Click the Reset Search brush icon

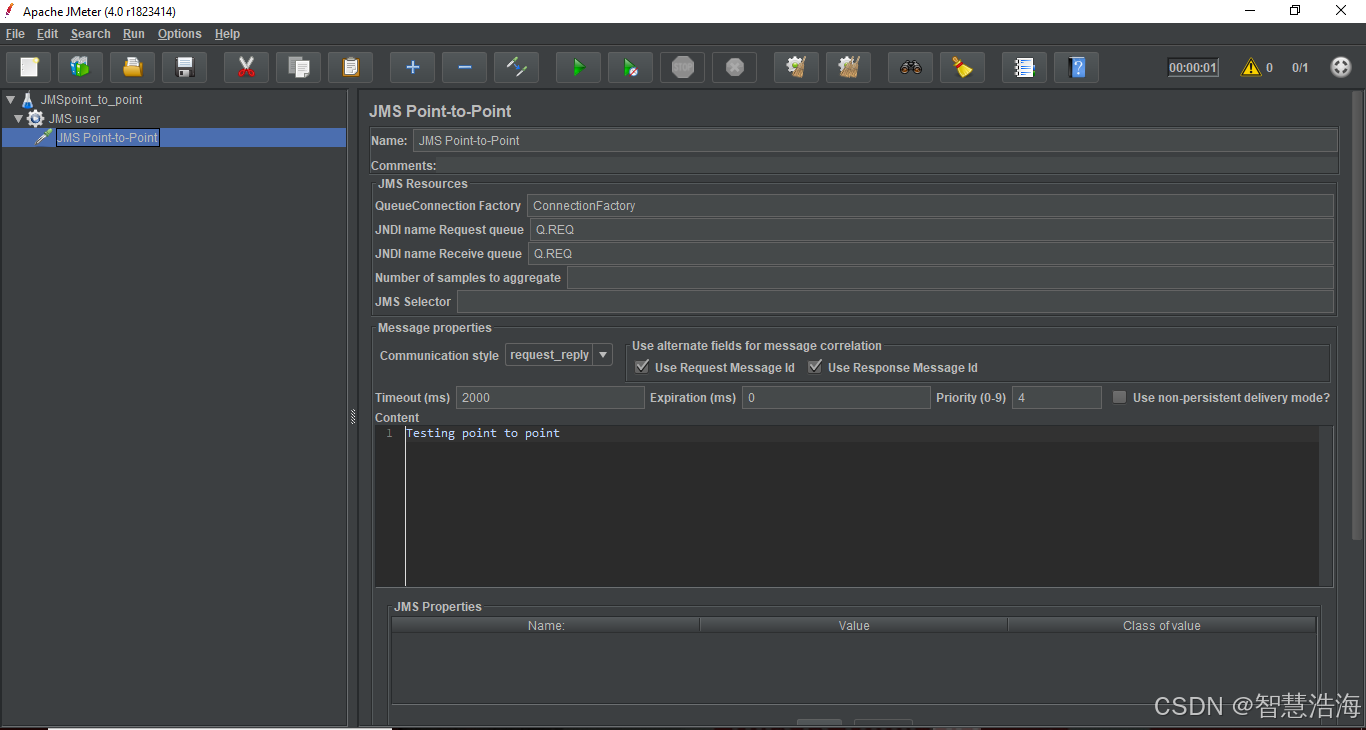tap(963, 67)
